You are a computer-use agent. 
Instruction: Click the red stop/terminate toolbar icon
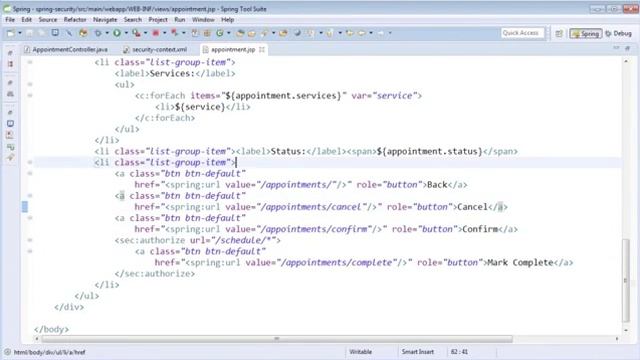pos(156,33)
